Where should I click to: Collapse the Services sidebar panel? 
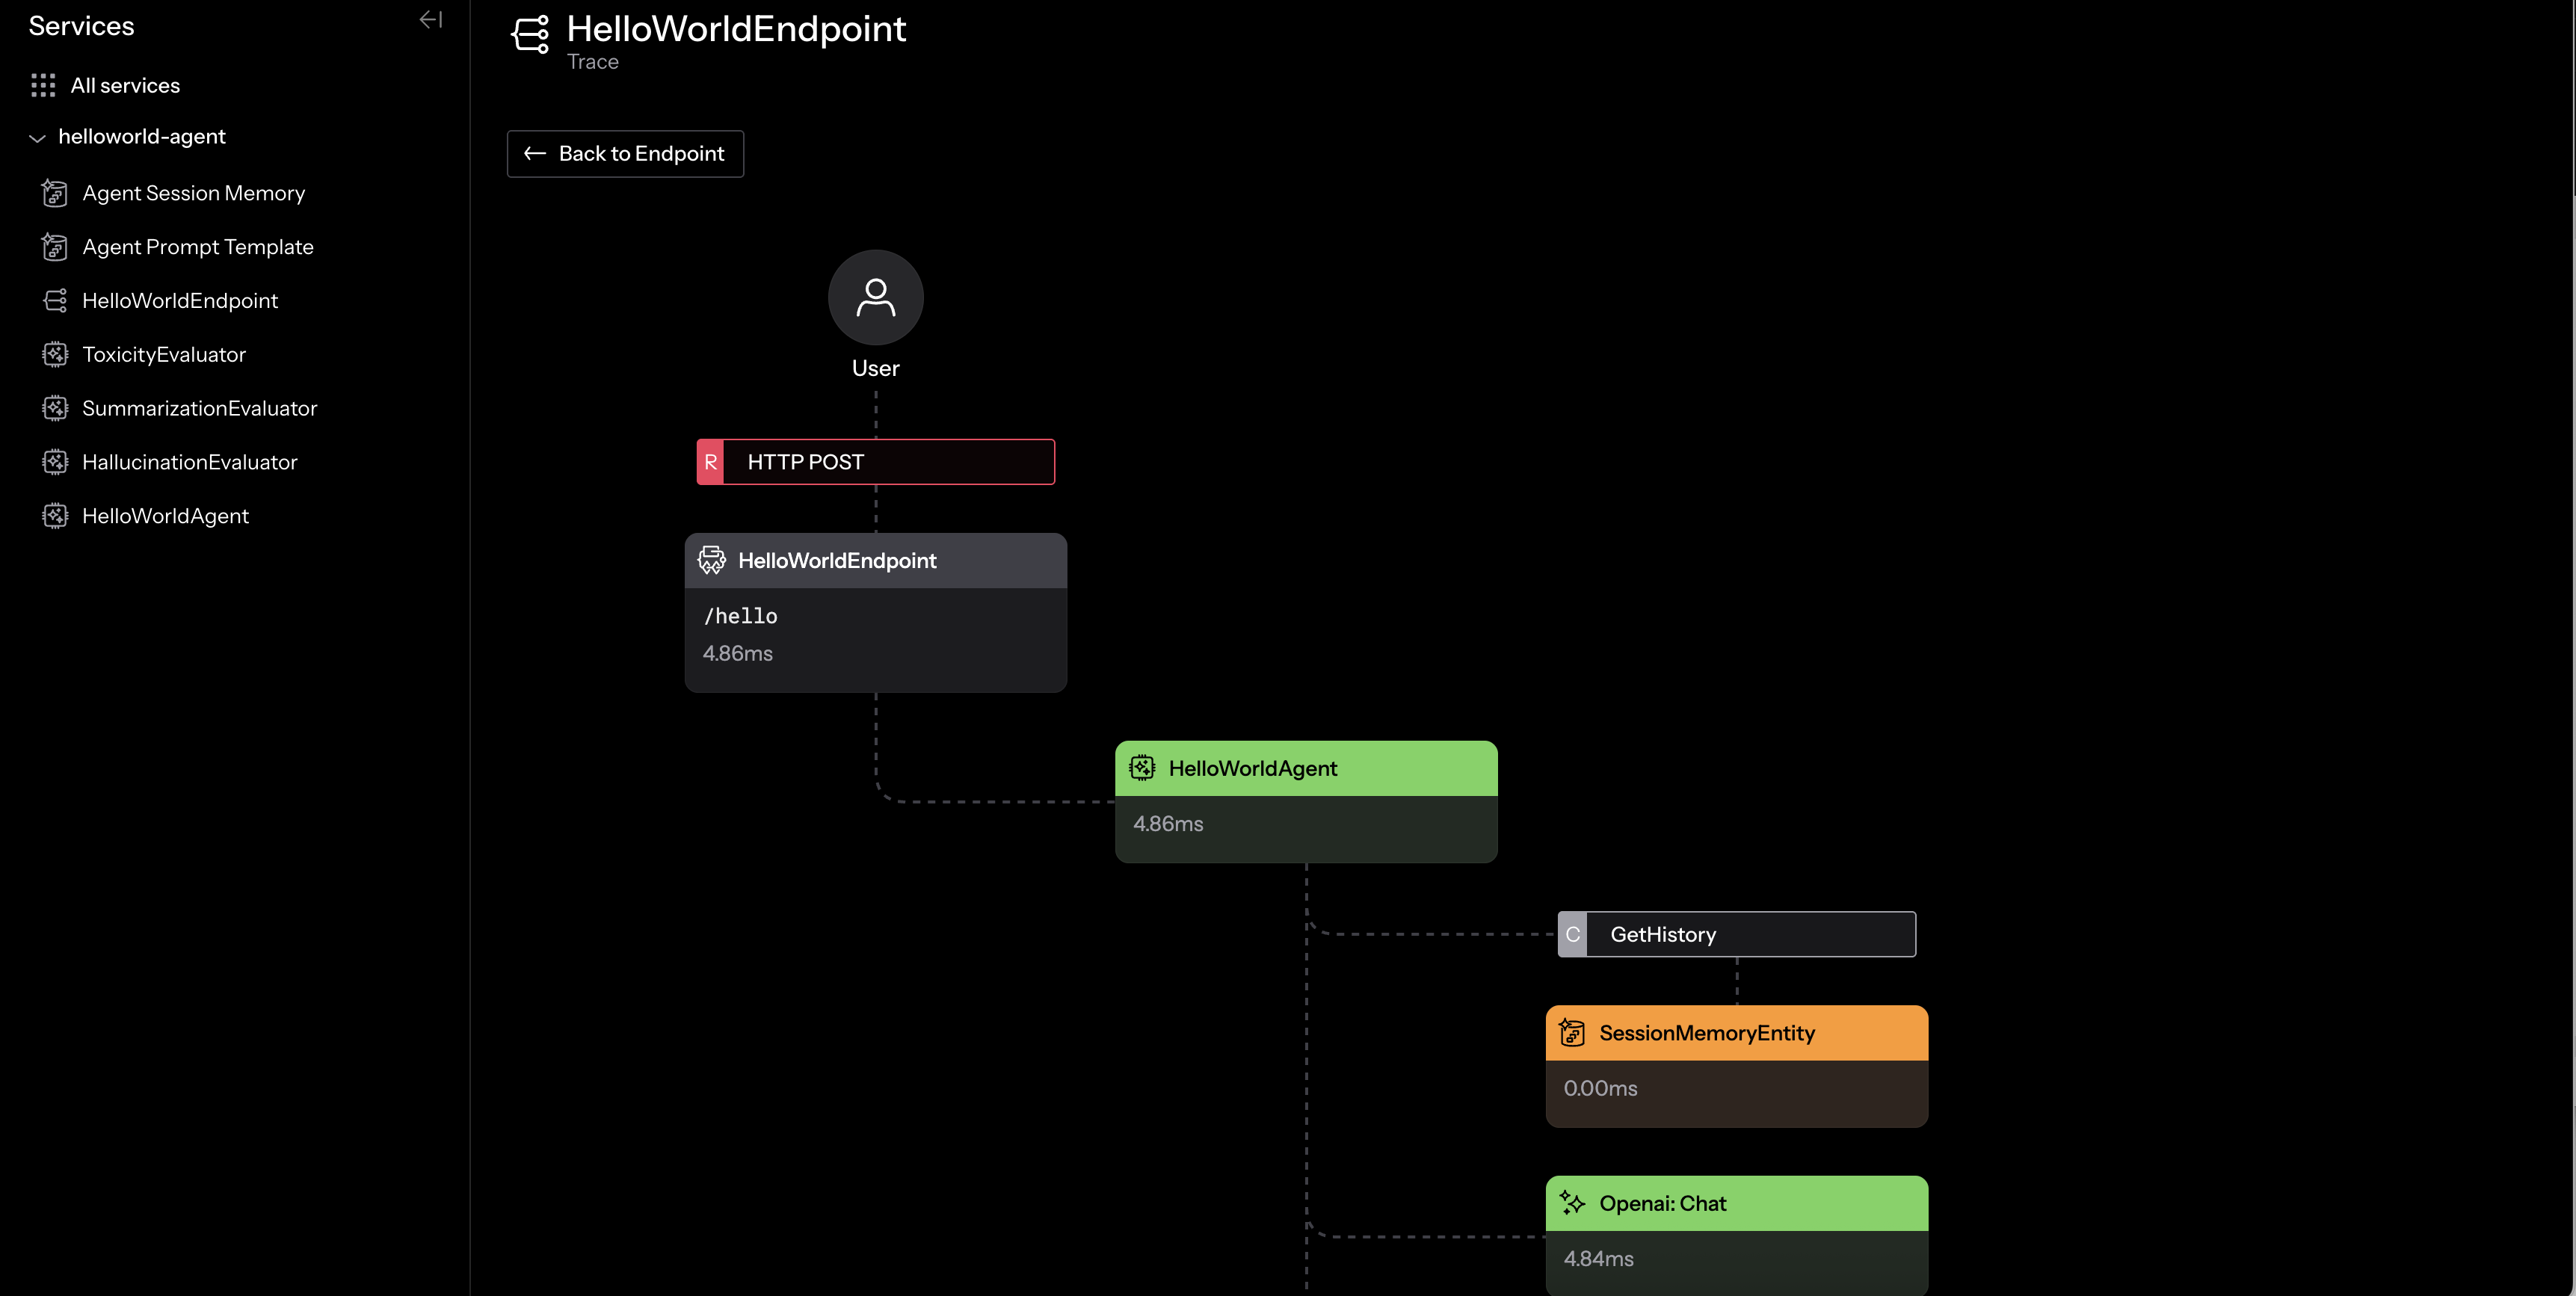(431, 20)
